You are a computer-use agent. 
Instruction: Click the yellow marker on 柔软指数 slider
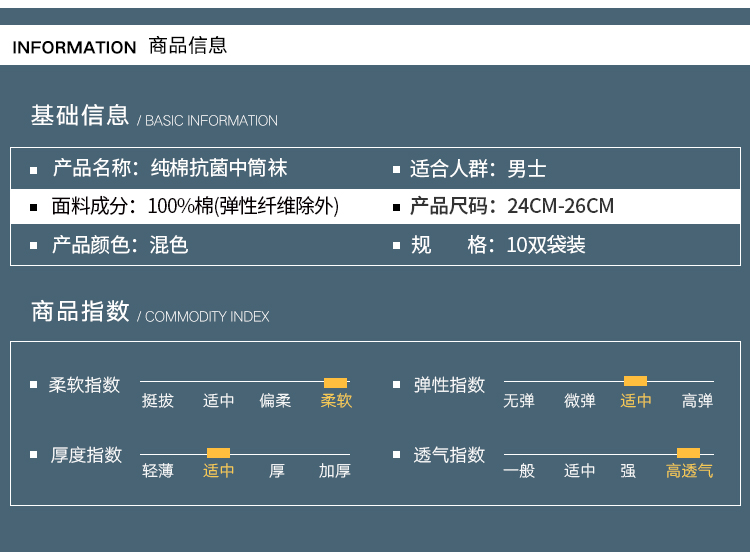click(335, 382)
